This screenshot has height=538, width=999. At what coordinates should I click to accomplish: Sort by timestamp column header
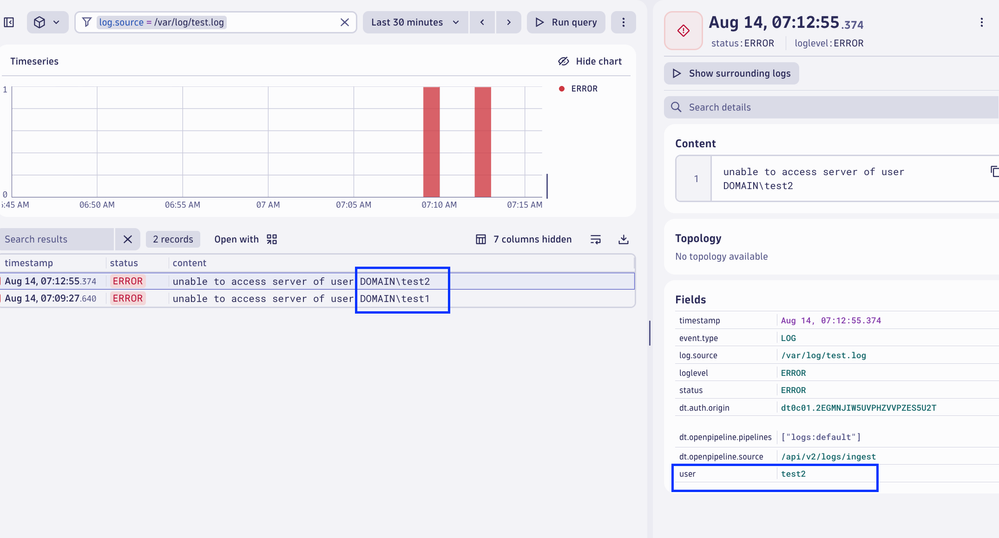(x=29, y=263)
